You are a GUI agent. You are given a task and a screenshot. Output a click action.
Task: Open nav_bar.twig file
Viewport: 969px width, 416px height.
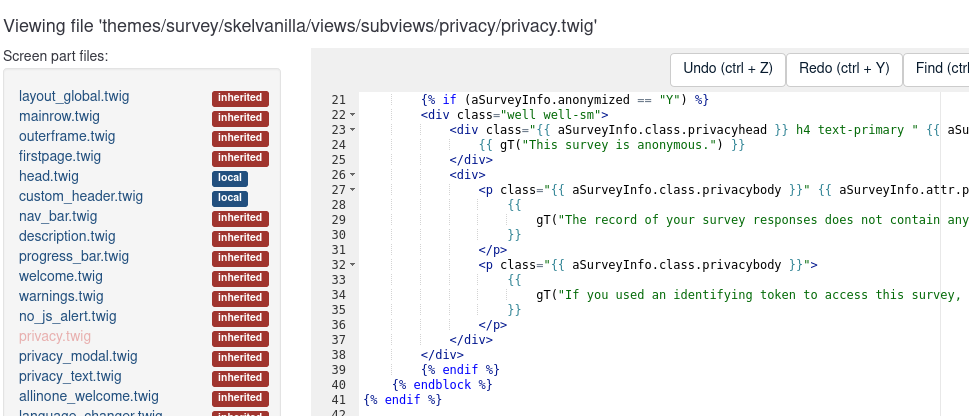click(58, 217)
